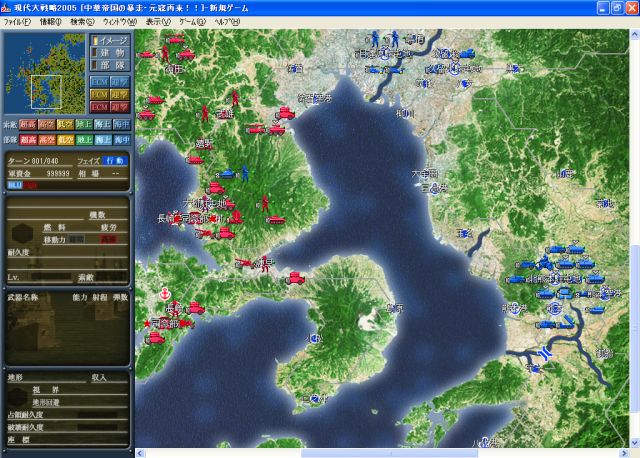
Task: Toggle the yellow 迎撃 intercept button
Action: (x=120, y=94)
